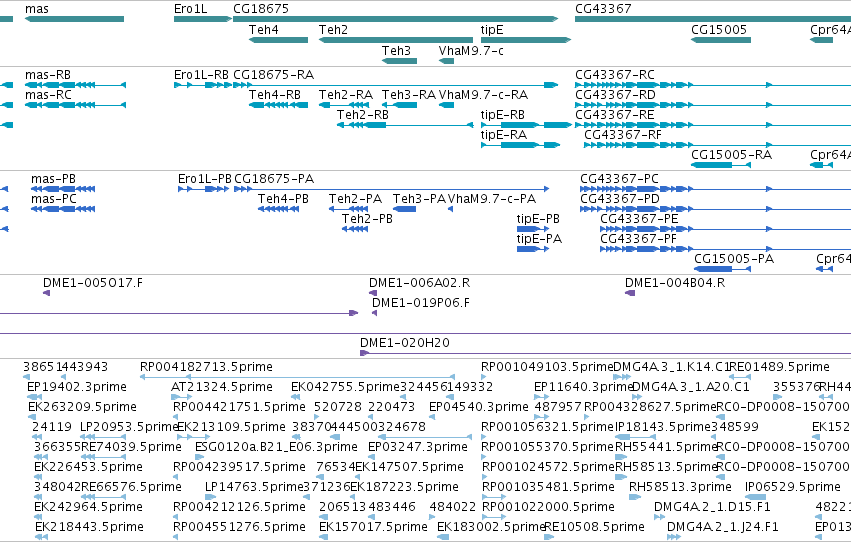Screen dimensions: 851x542
Task: Click EST EK263209.5prime
Action: click(x=32, y=417)
